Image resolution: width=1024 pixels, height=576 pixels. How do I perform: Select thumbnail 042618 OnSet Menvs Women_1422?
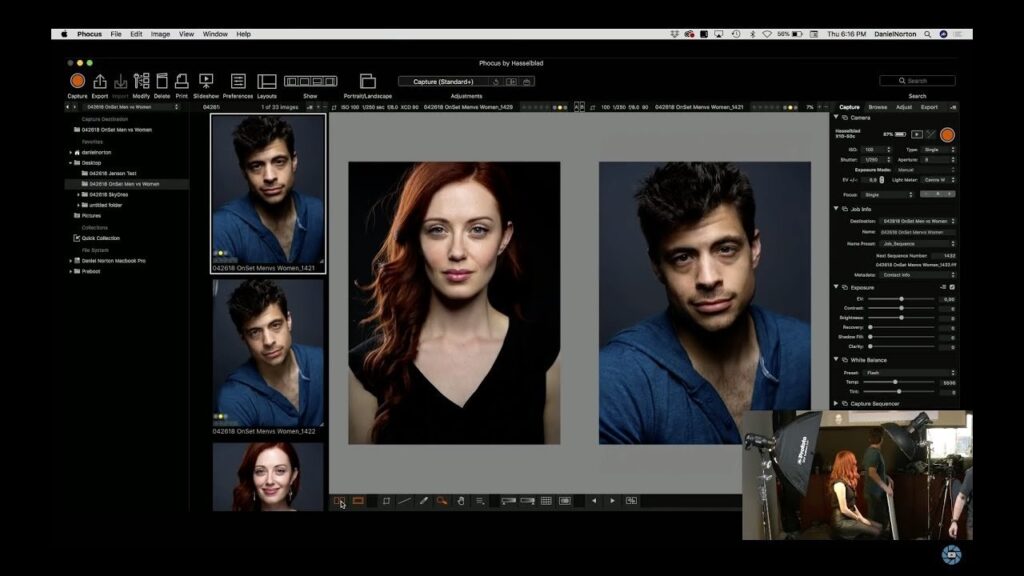click(268, 354)
